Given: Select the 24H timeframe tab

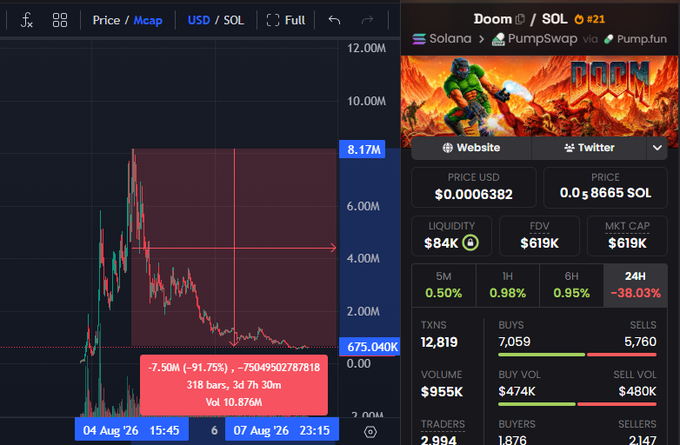Looking at the screenshot, I should pos(635,285).
